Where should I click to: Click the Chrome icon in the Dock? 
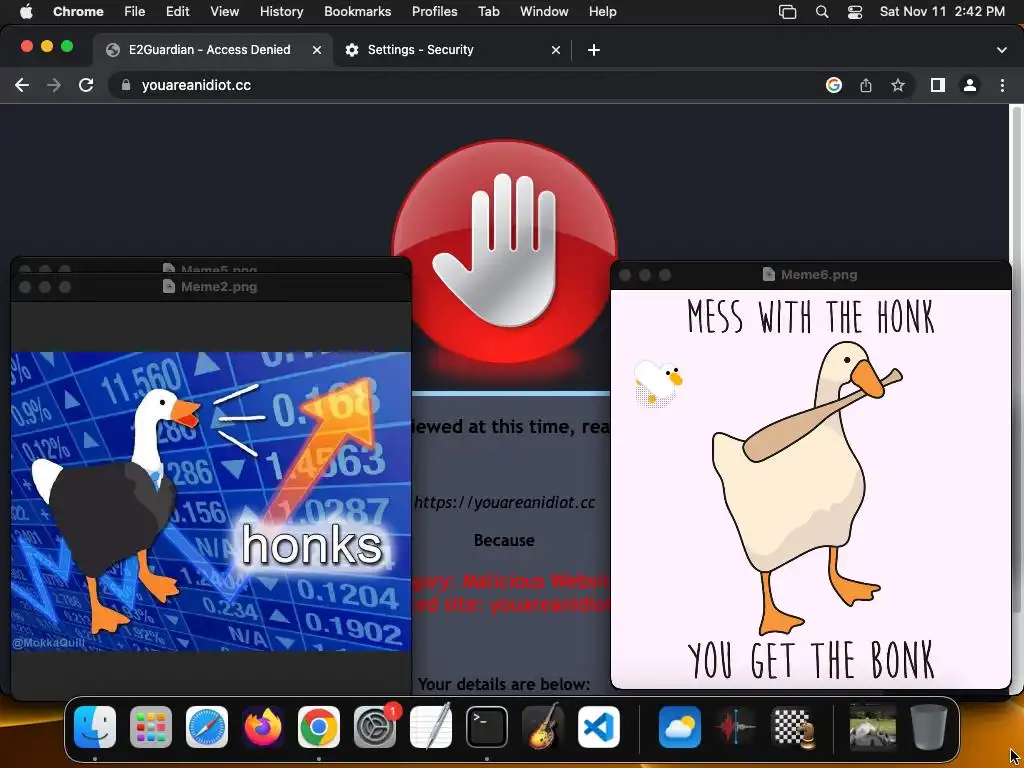tap(319, 727)
